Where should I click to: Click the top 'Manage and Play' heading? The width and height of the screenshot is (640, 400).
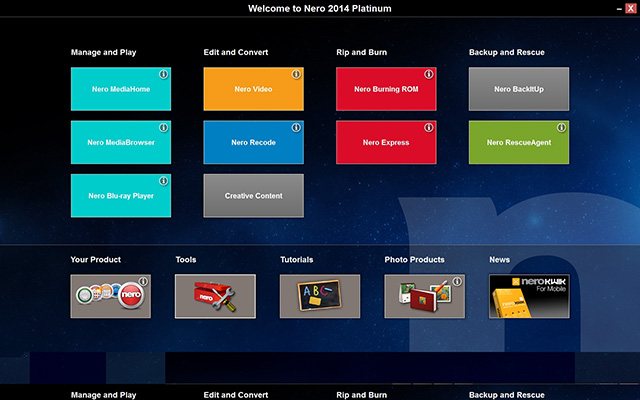104,52
